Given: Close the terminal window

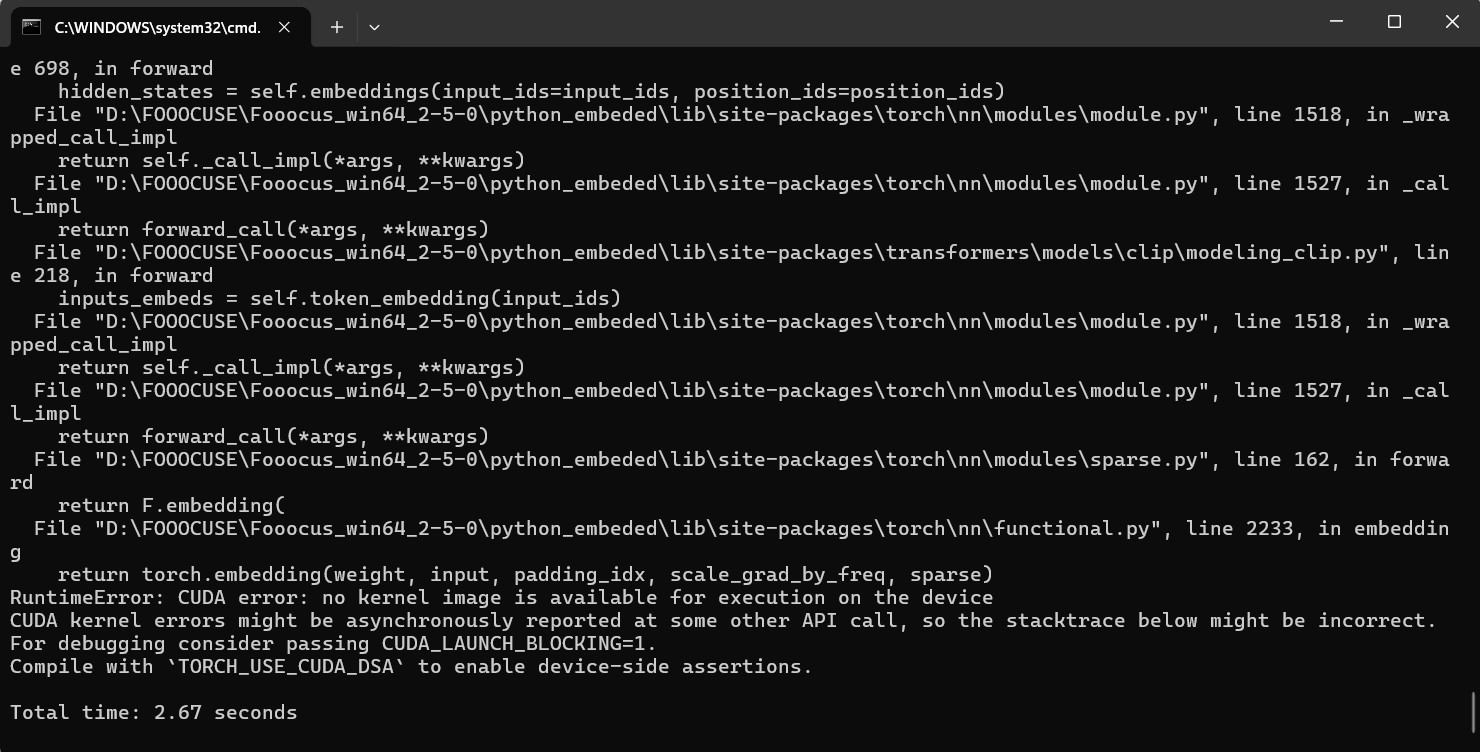Looking at the screenshot, I should [x=1451, y=22].
